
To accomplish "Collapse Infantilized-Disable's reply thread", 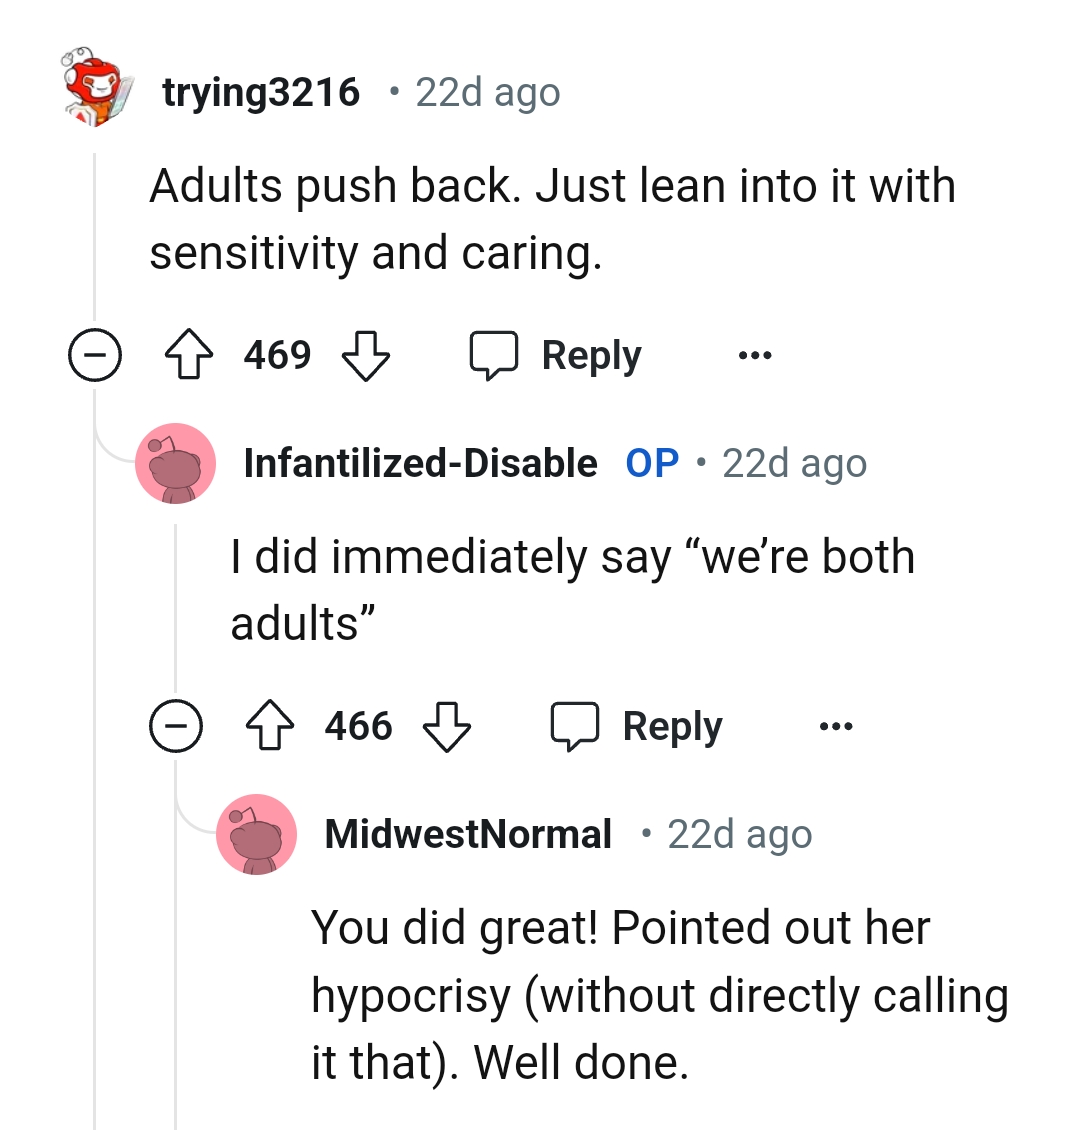I will [x=176, y=726].
